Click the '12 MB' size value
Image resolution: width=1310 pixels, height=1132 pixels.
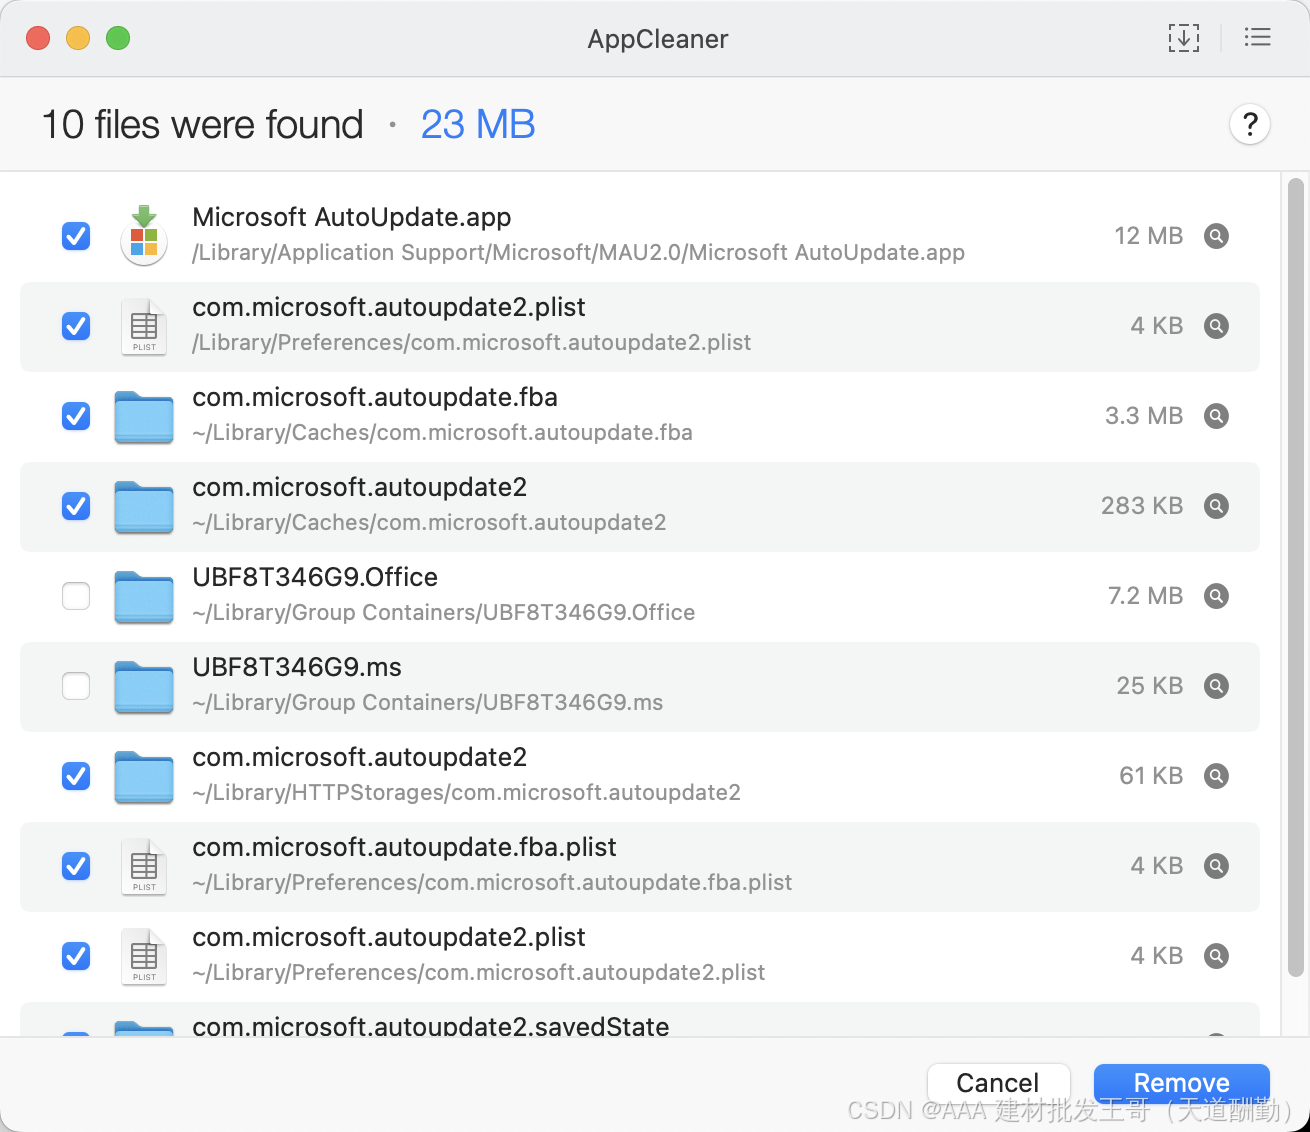[1149, 236]
